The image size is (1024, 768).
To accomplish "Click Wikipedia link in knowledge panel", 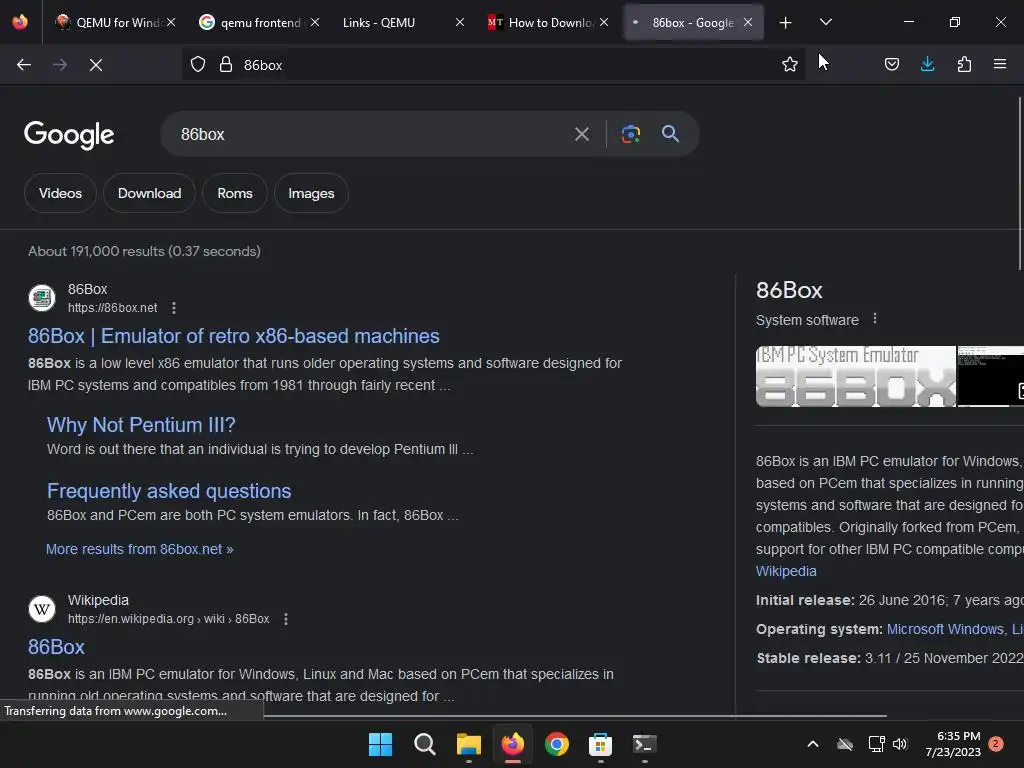I will coord(786,571).
